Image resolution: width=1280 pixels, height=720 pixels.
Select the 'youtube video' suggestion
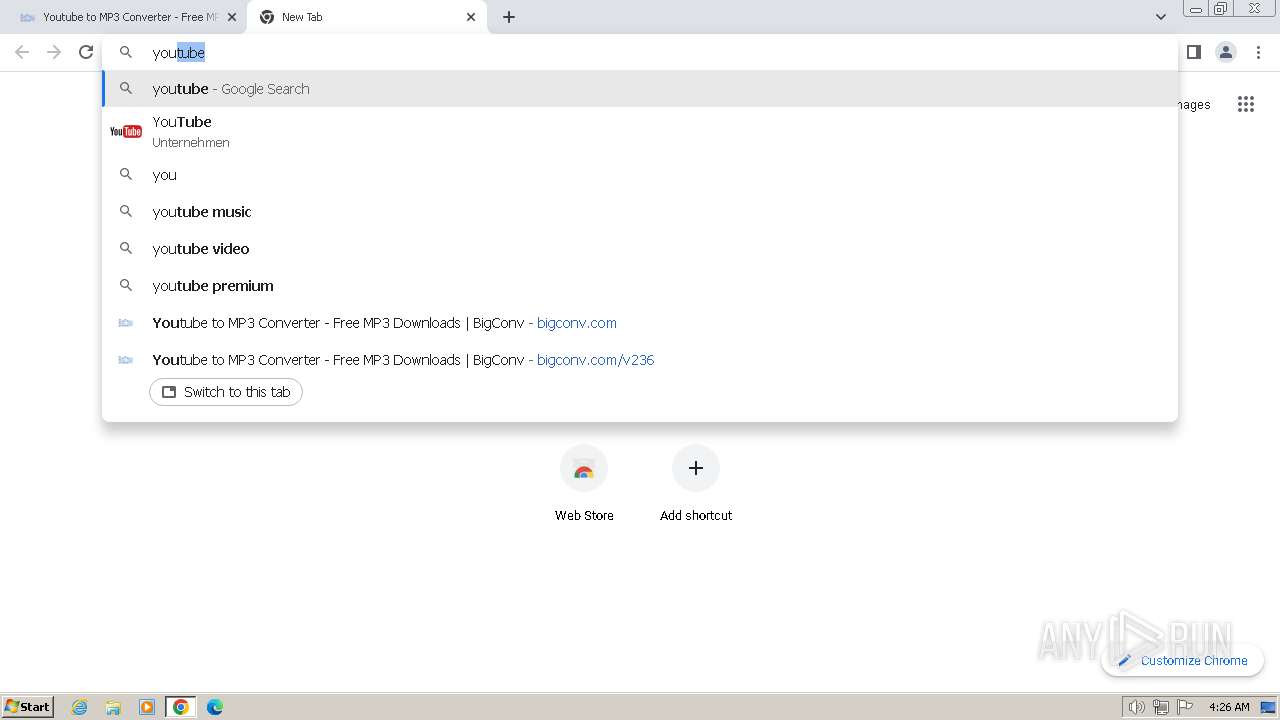(640, 249)
